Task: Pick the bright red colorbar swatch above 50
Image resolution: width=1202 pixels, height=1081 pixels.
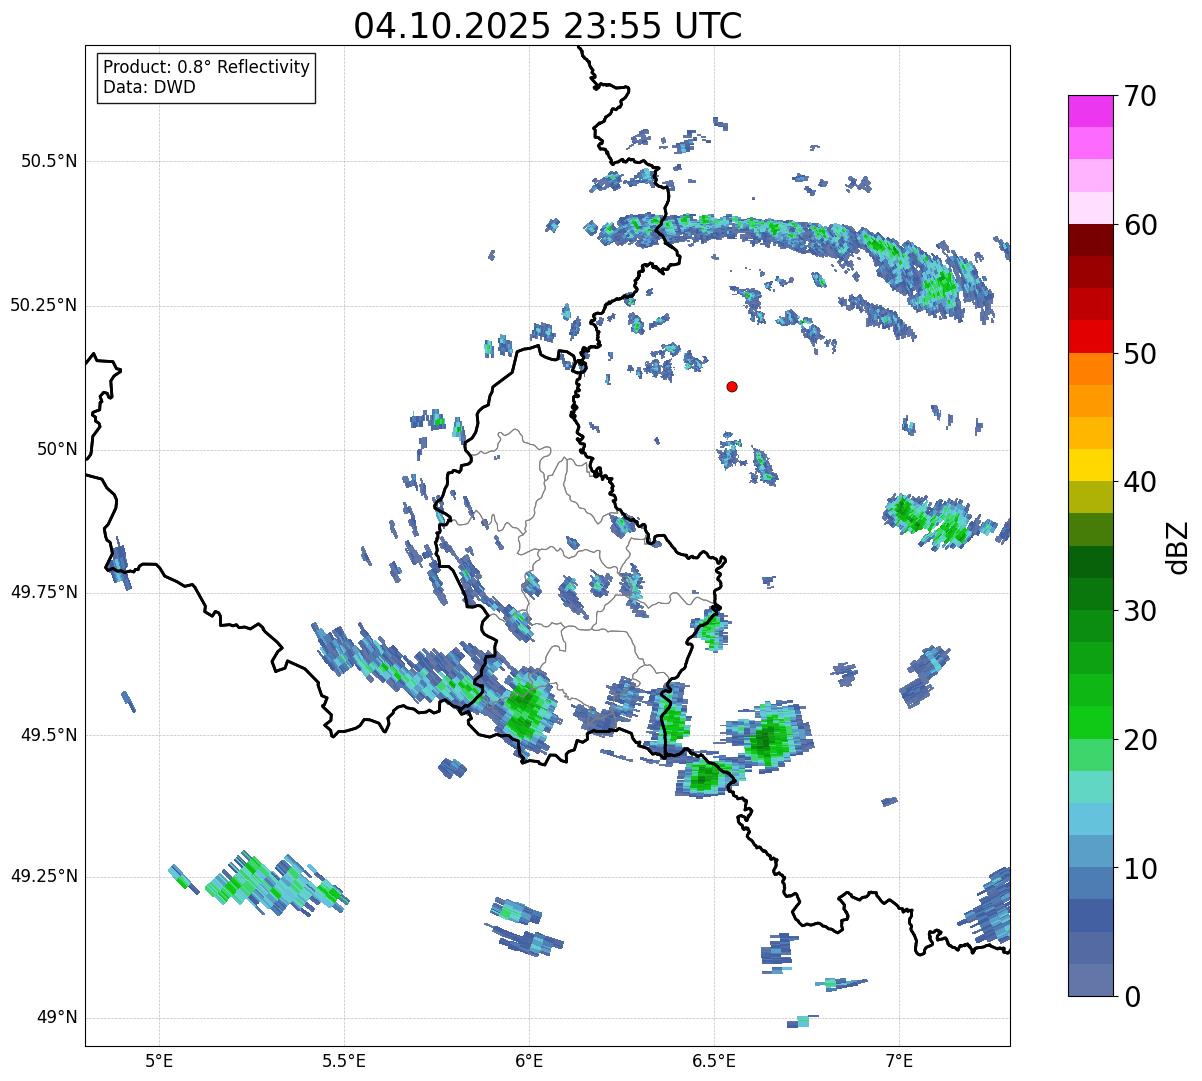Action: point(1091,336)
